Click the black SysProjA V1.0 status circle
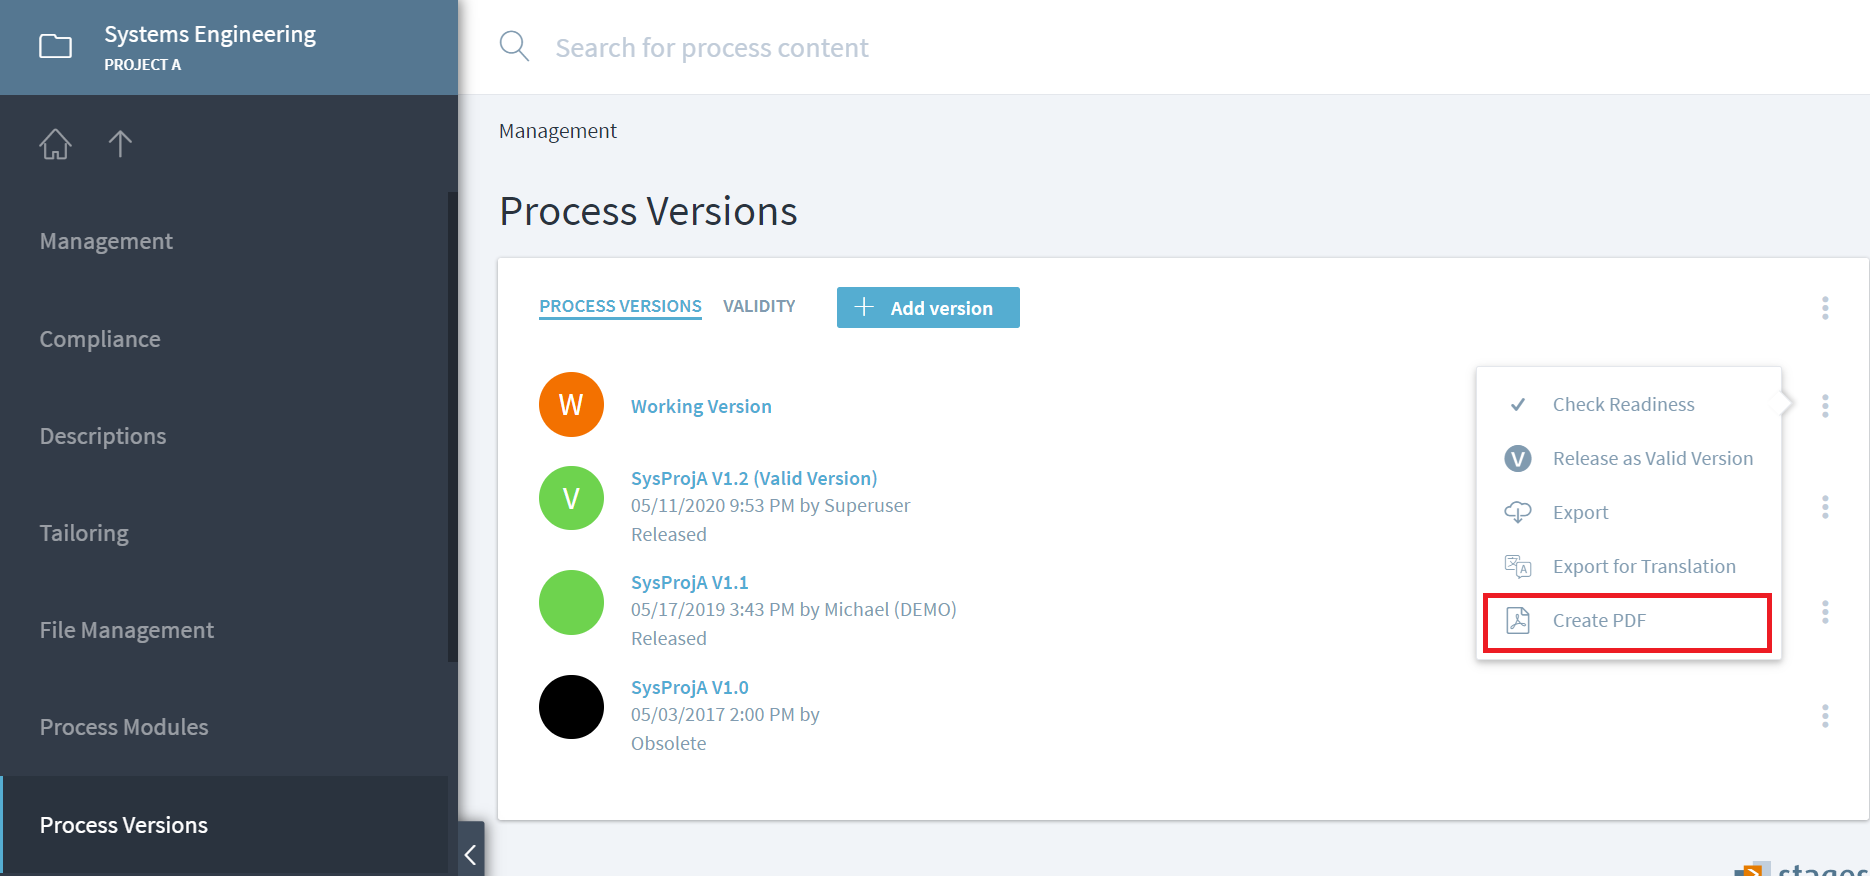Screen dimensions: 1870x876 pyautogui.click(x=571, y=707)
